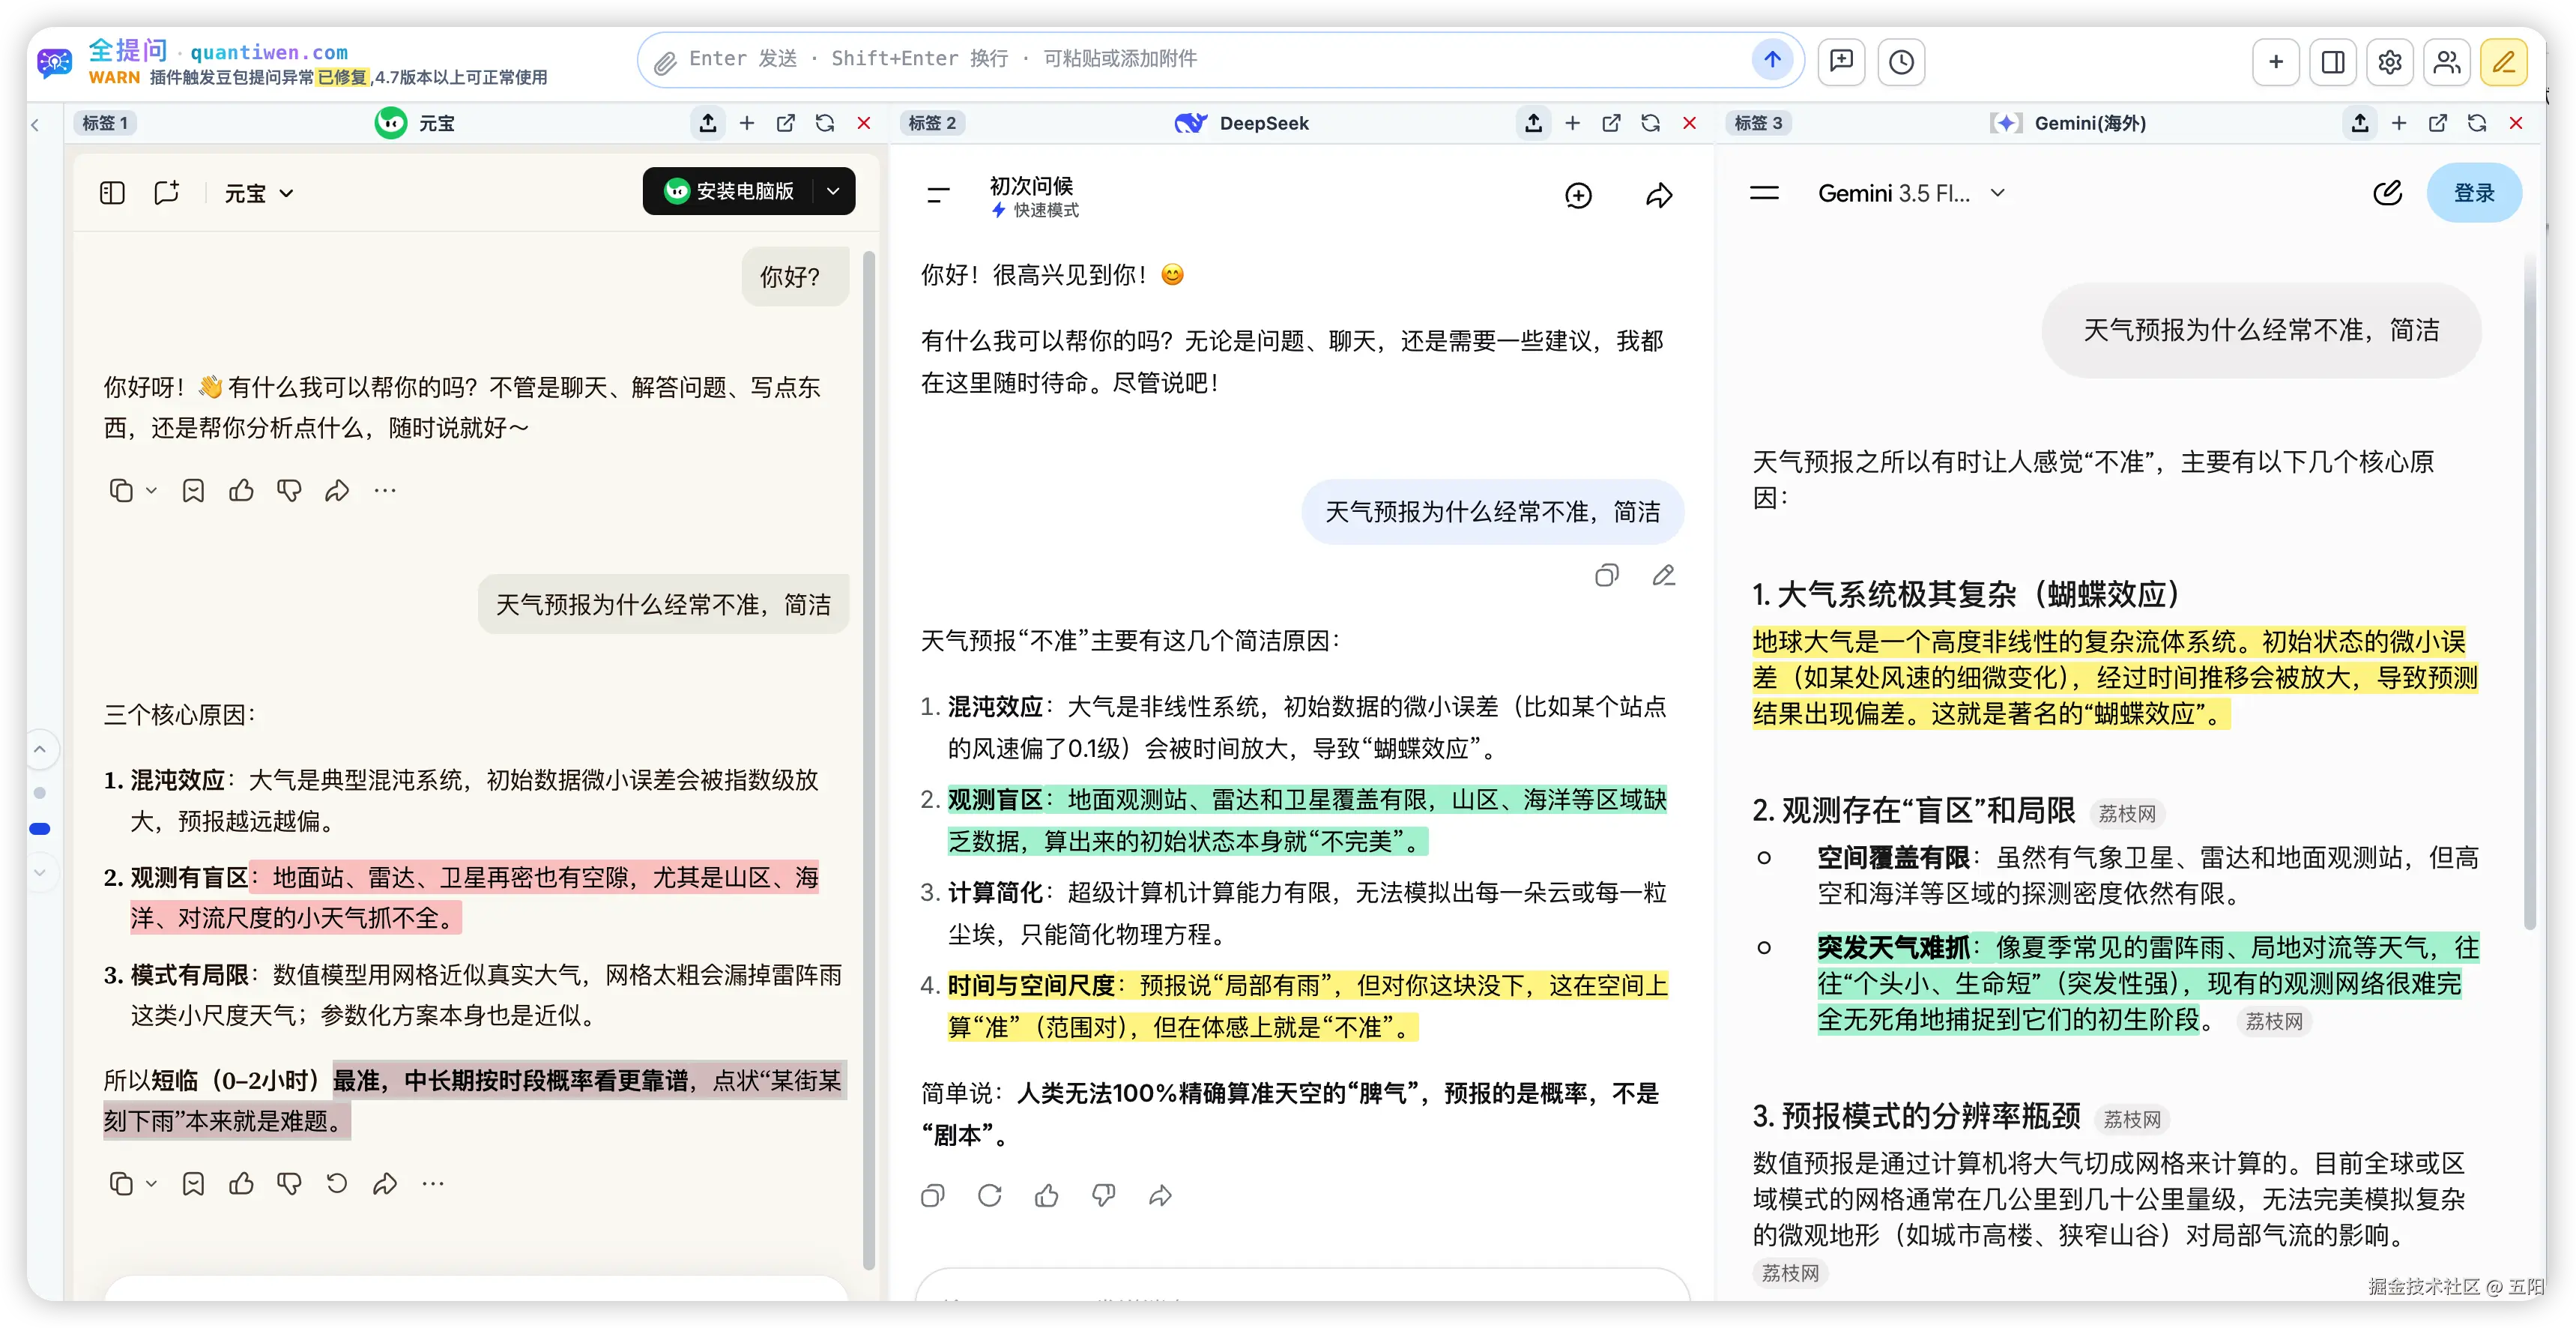Edit the DeepSeek user question with the pencil icon
The image size is (2576, 1328).
1664,575
